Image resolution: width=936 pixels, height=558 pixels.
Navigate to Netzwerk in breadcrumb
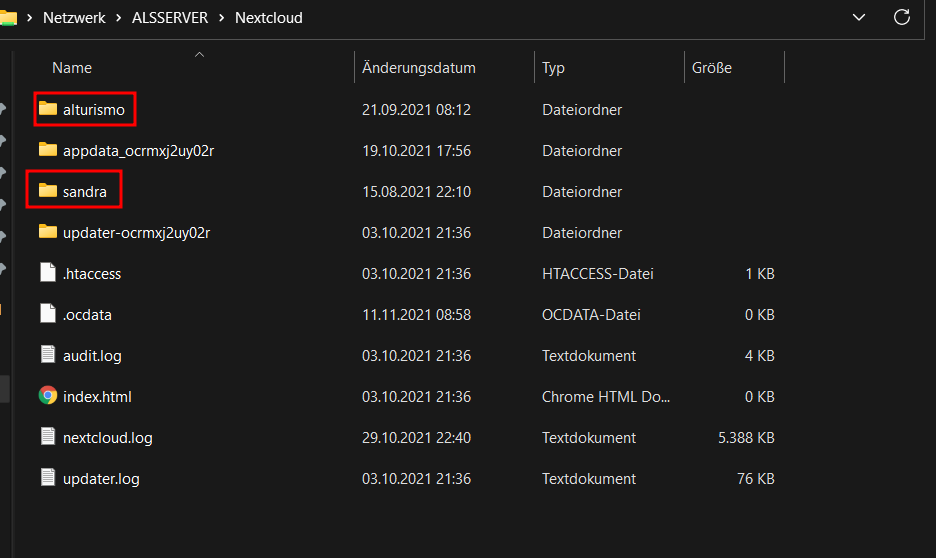click(x=74, y=18)
